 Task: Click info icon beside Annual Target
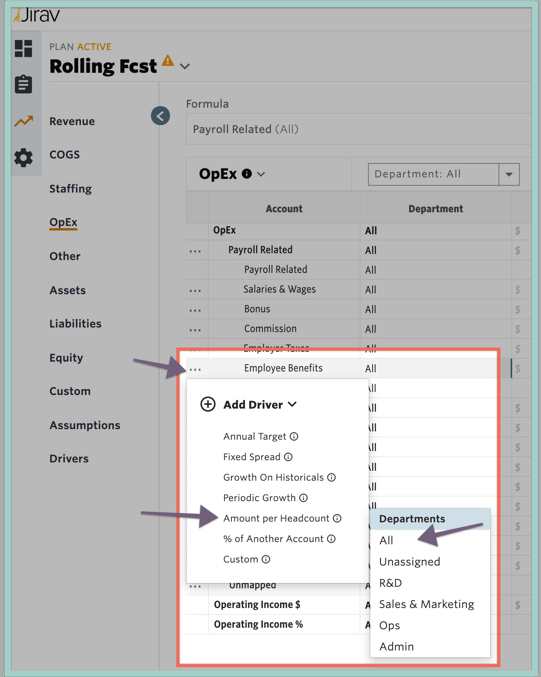(294, 437)
